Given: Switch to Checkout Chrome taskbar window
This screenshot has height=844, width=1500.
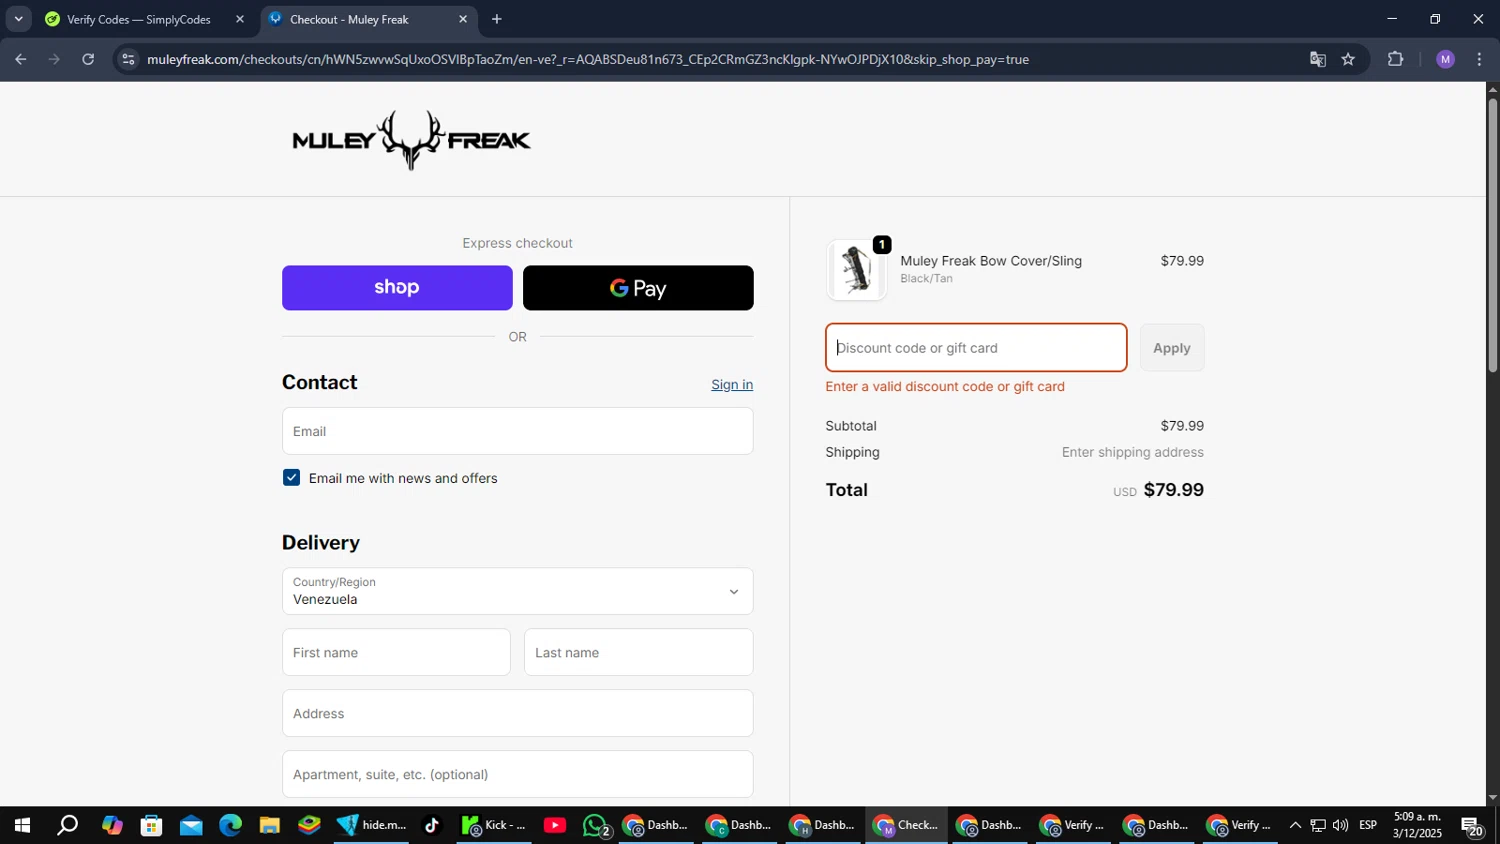Looking at the screenshot, I should 907,826.
